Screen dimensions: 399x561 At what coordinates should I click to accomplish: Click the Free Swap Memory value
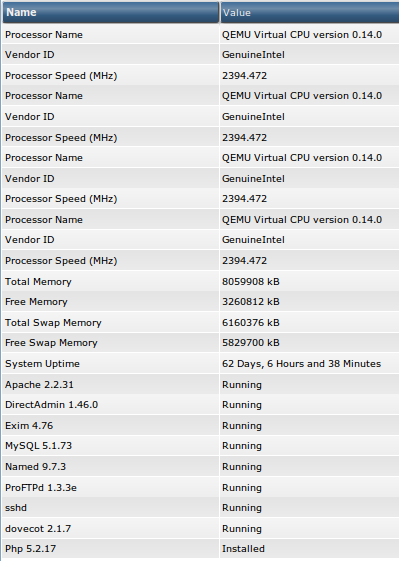(250, 343)
